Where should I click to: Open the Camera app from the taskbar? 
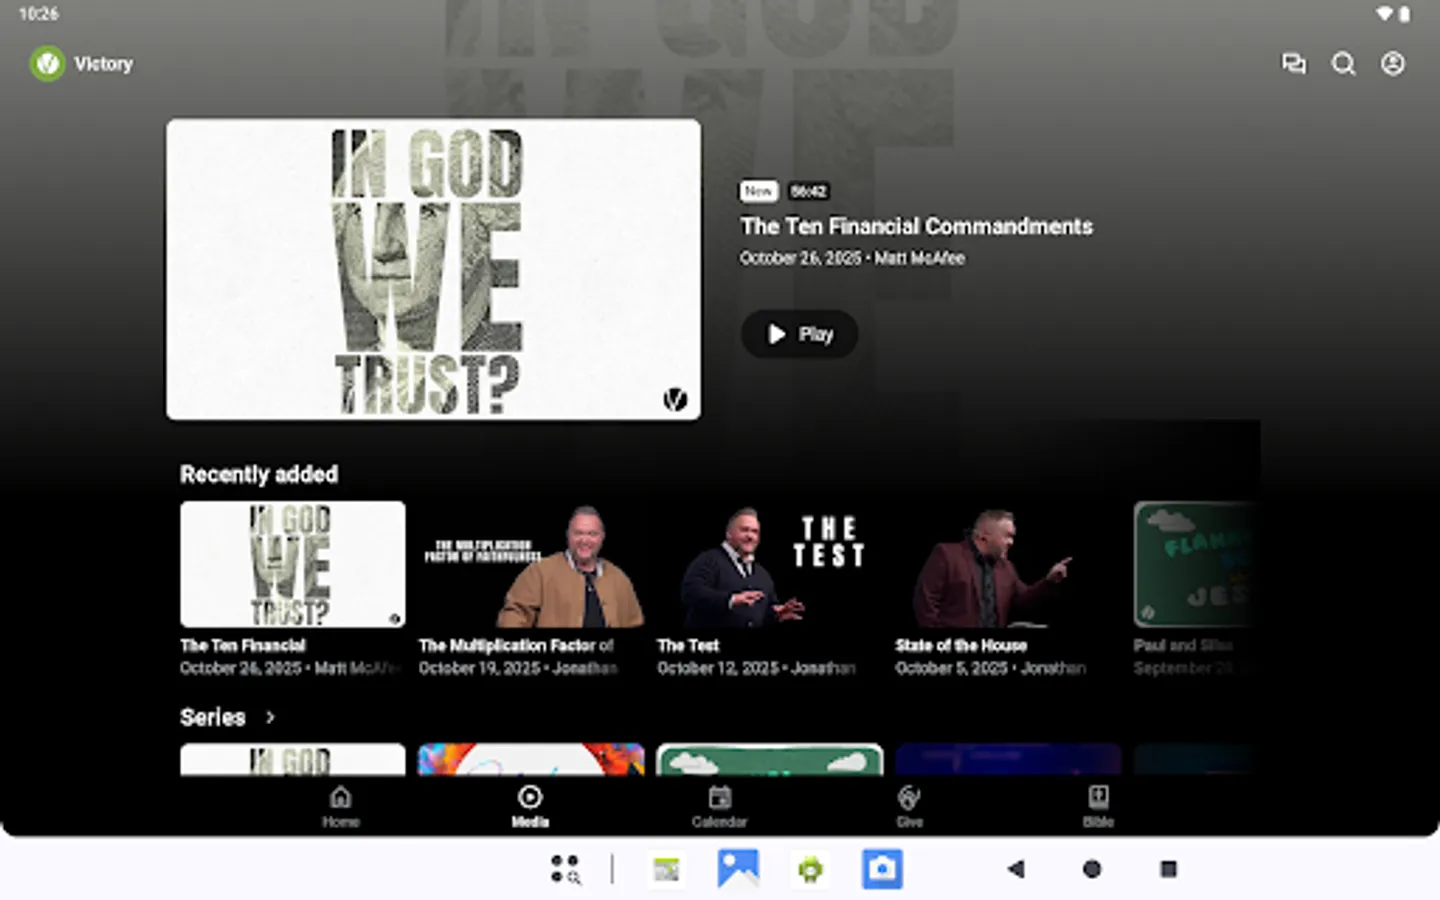[x=882, y=869]
